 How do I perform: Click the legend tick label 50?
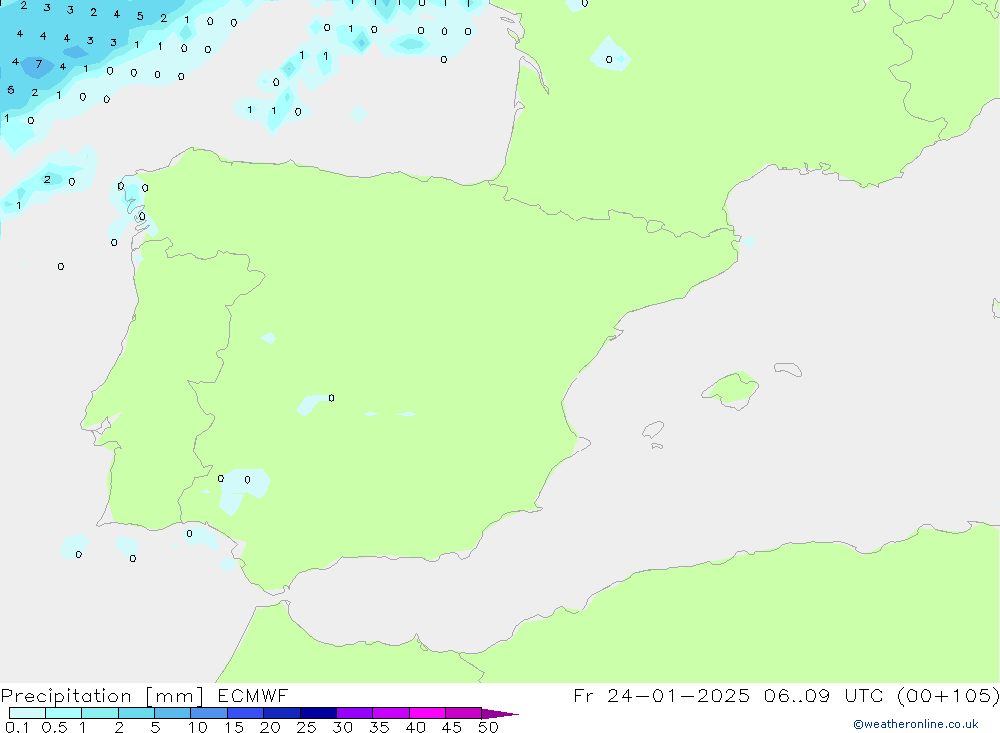[487, 727]
